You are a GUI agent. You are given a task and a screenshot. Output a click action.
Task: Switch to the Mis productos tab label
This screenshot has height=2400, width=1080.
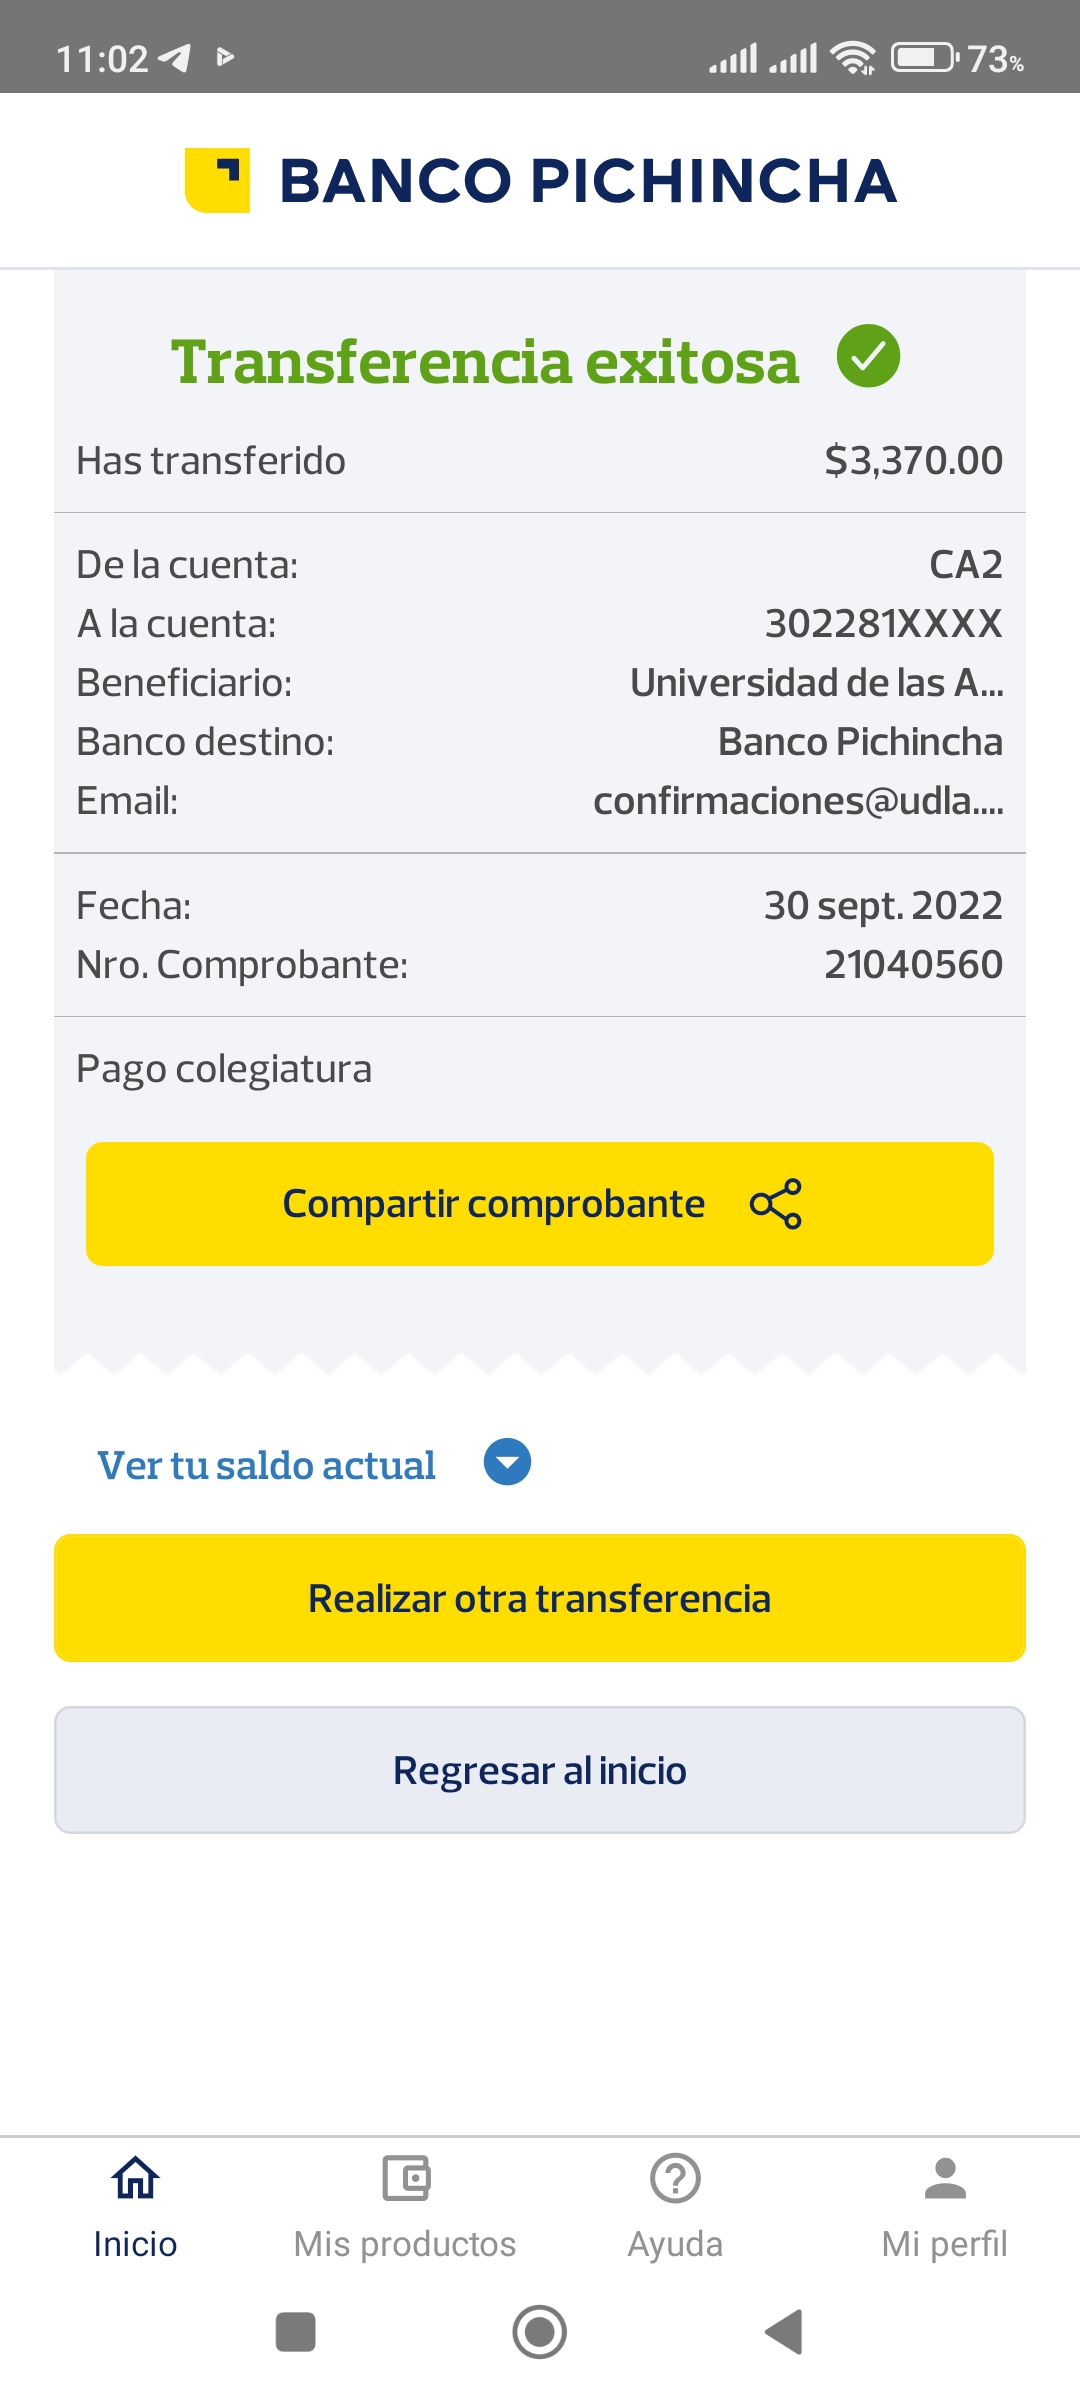(405, 2245)
